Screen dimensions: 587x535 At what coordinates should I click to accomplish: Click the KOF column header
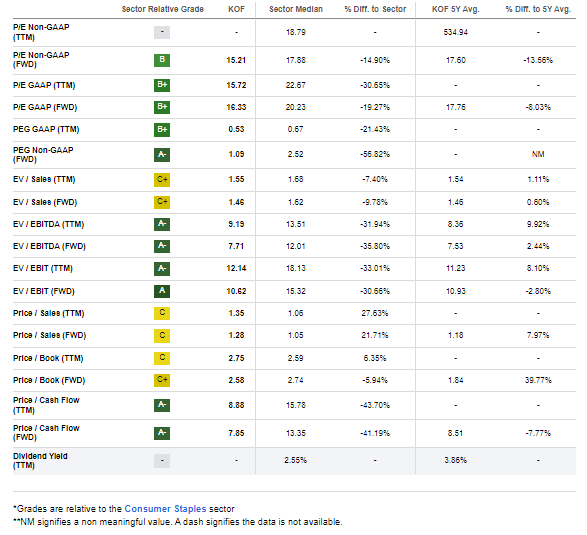click(x=236, y=9)
